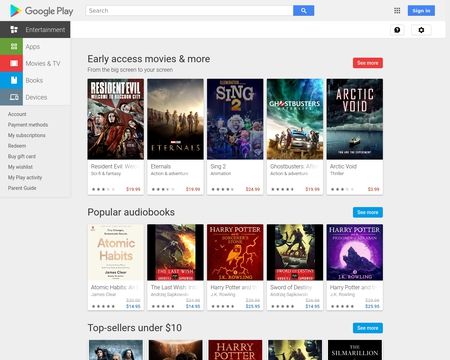Click the Eternals title text

tap(161, 166)
